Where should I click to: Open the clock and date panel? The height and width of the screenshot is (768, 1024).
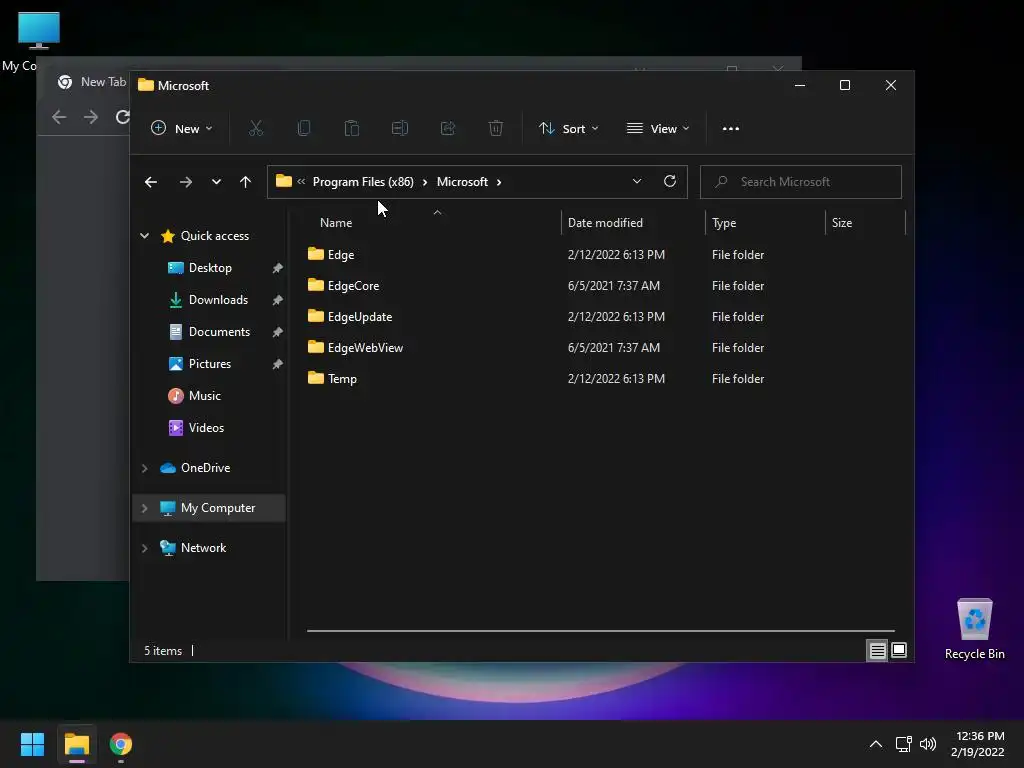tap(978, 744)
